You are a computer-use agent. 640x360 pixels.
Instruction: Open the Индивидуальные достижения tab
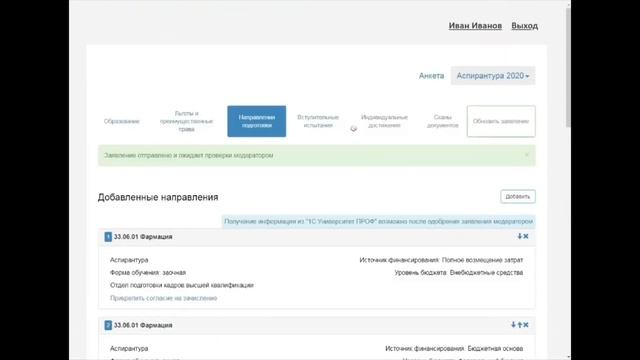click(x=384, y=121)
